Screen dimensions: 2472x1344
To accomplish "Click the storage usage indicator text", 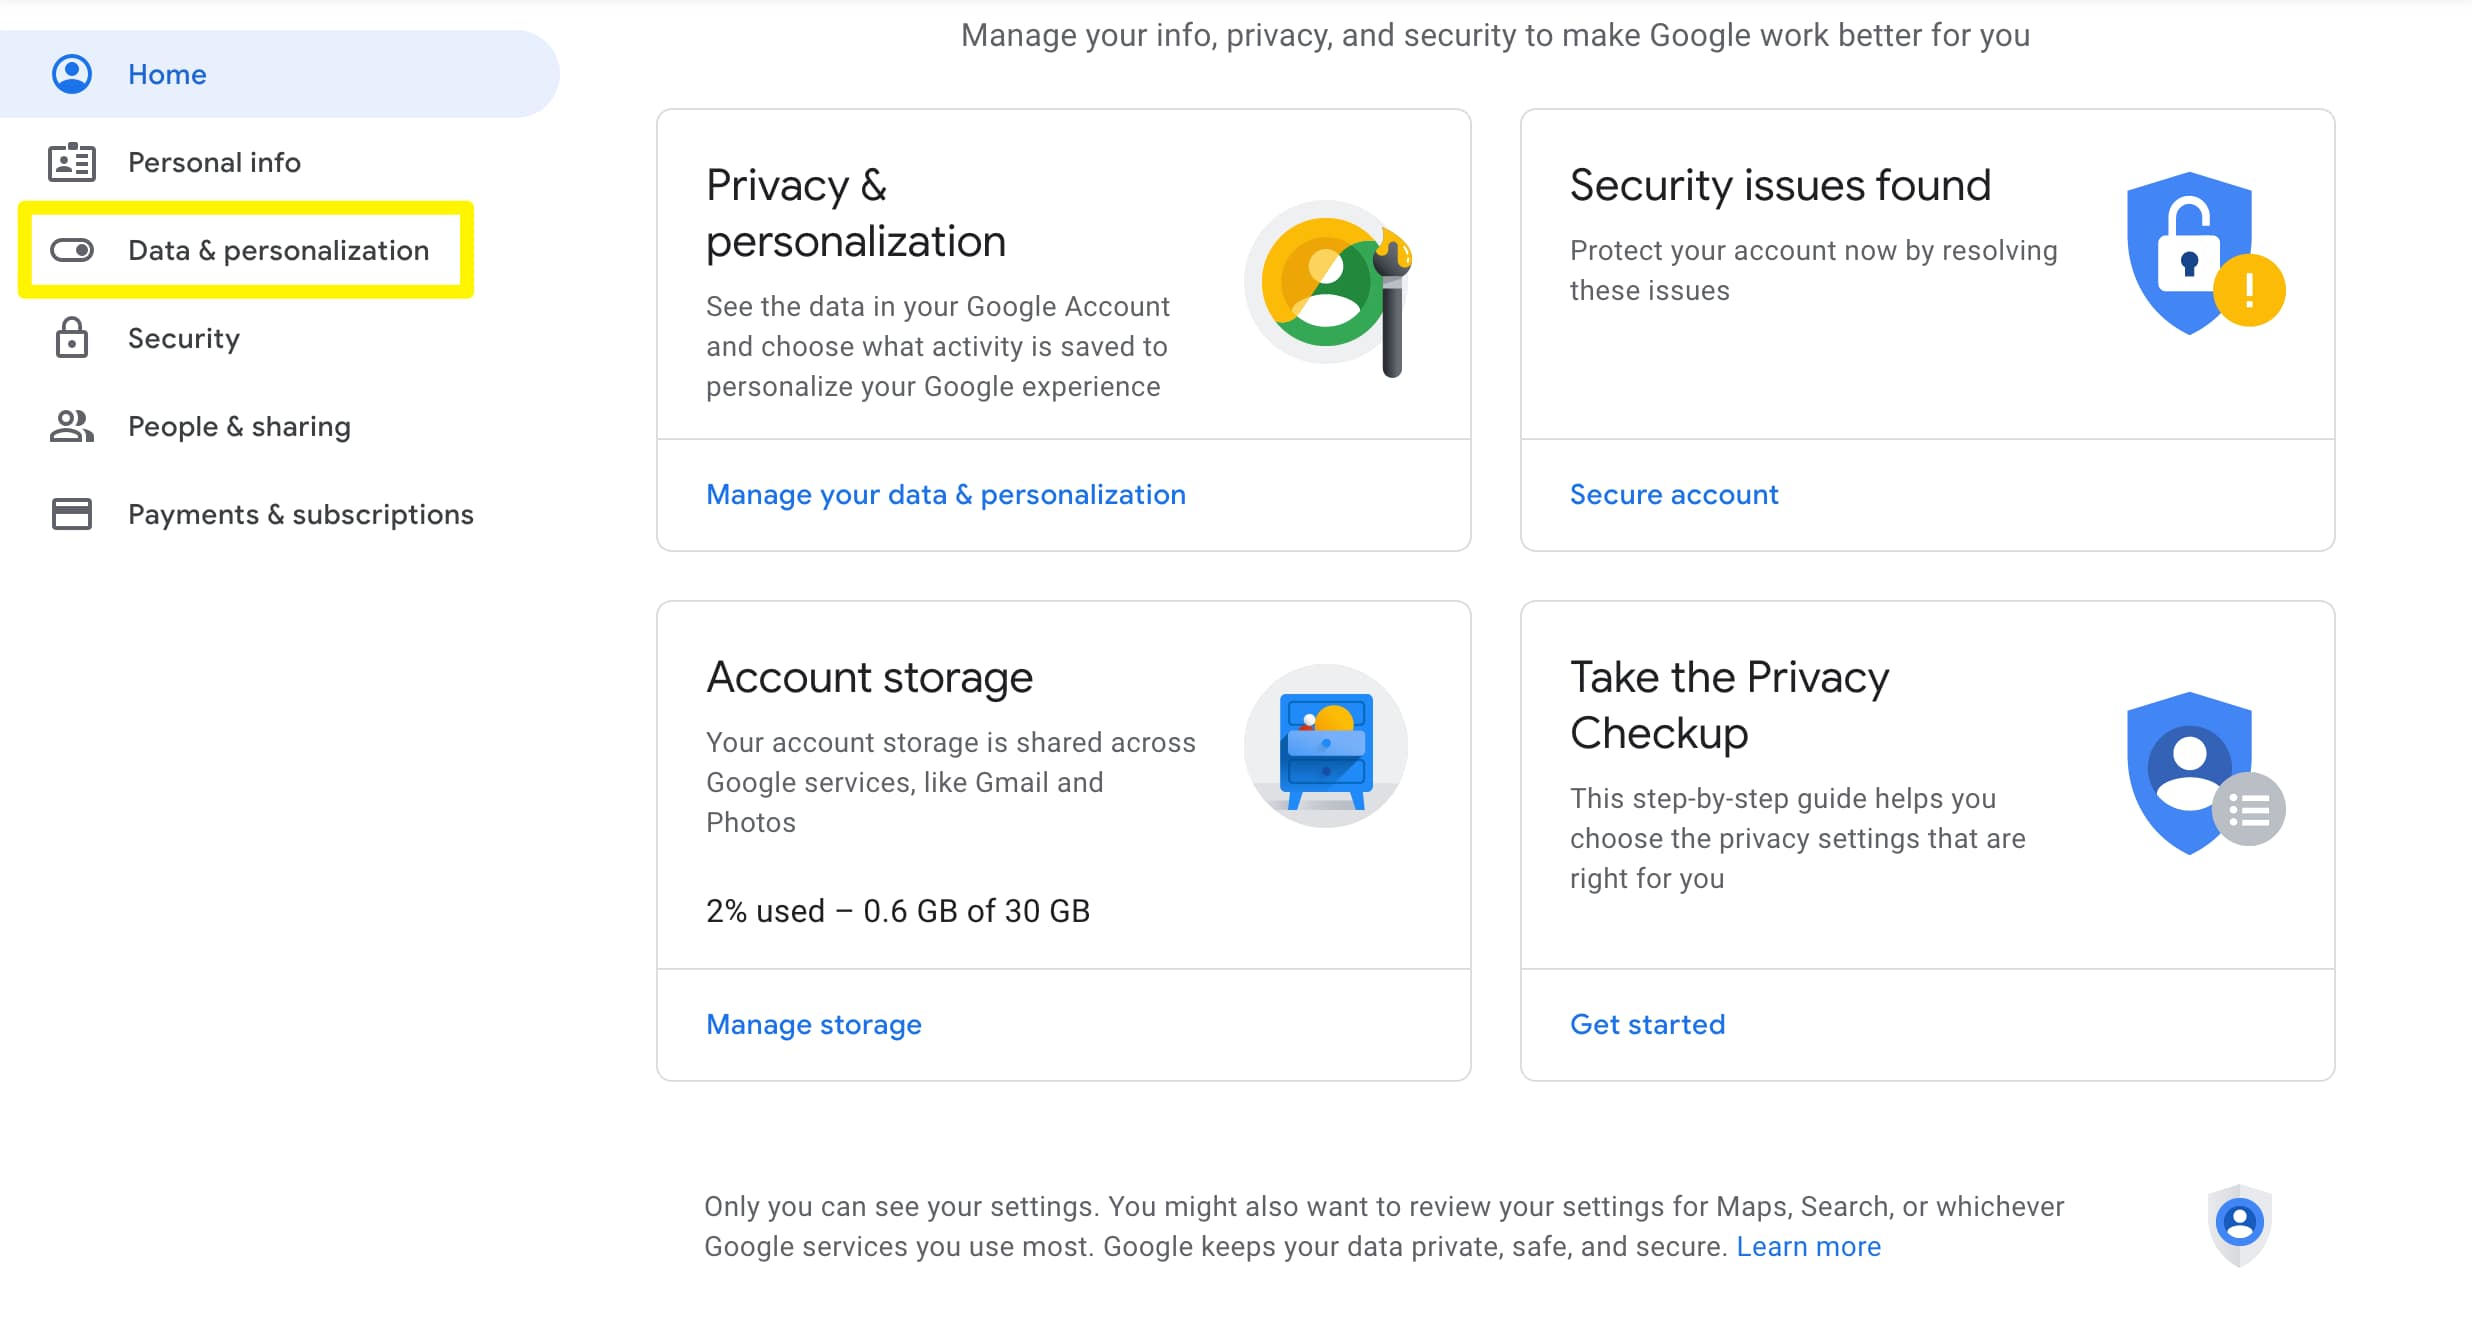I will click(897, 910).
